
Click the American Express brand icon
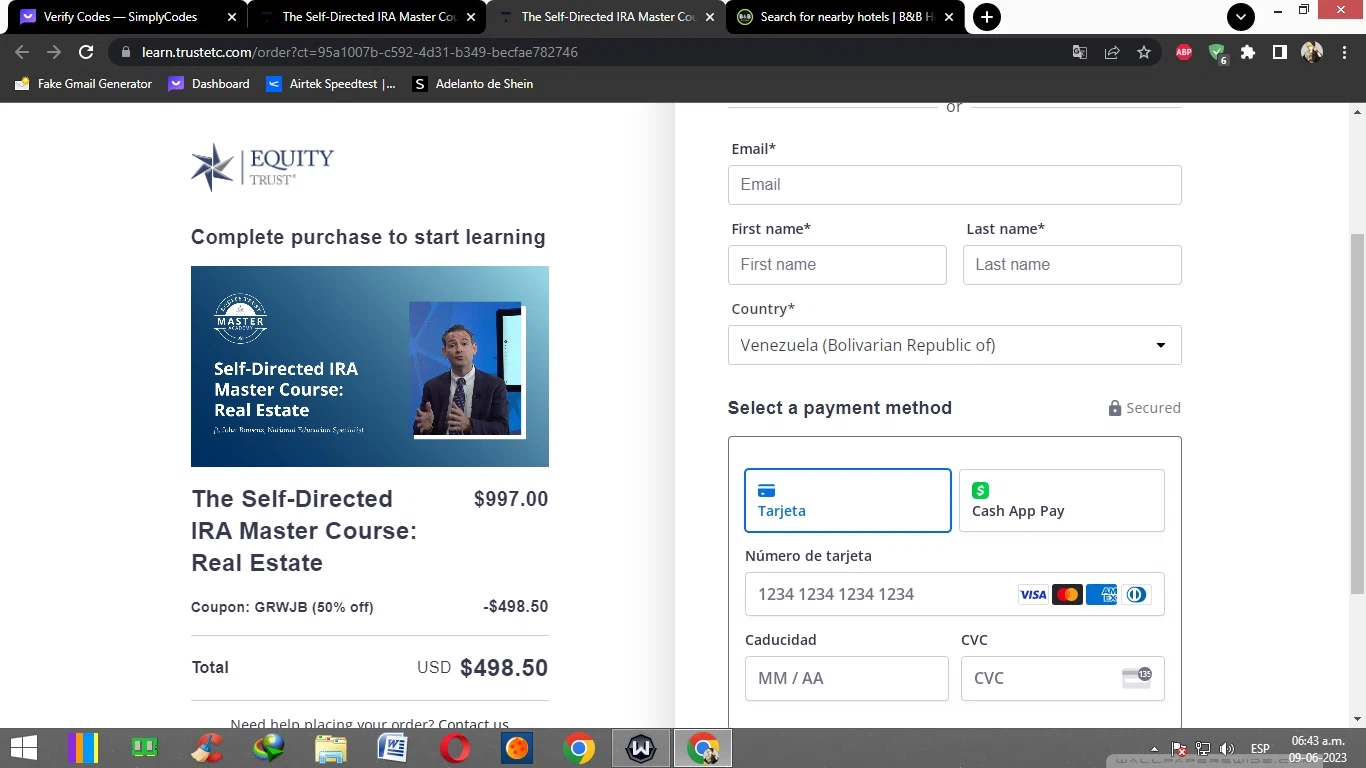(1101, 595)
